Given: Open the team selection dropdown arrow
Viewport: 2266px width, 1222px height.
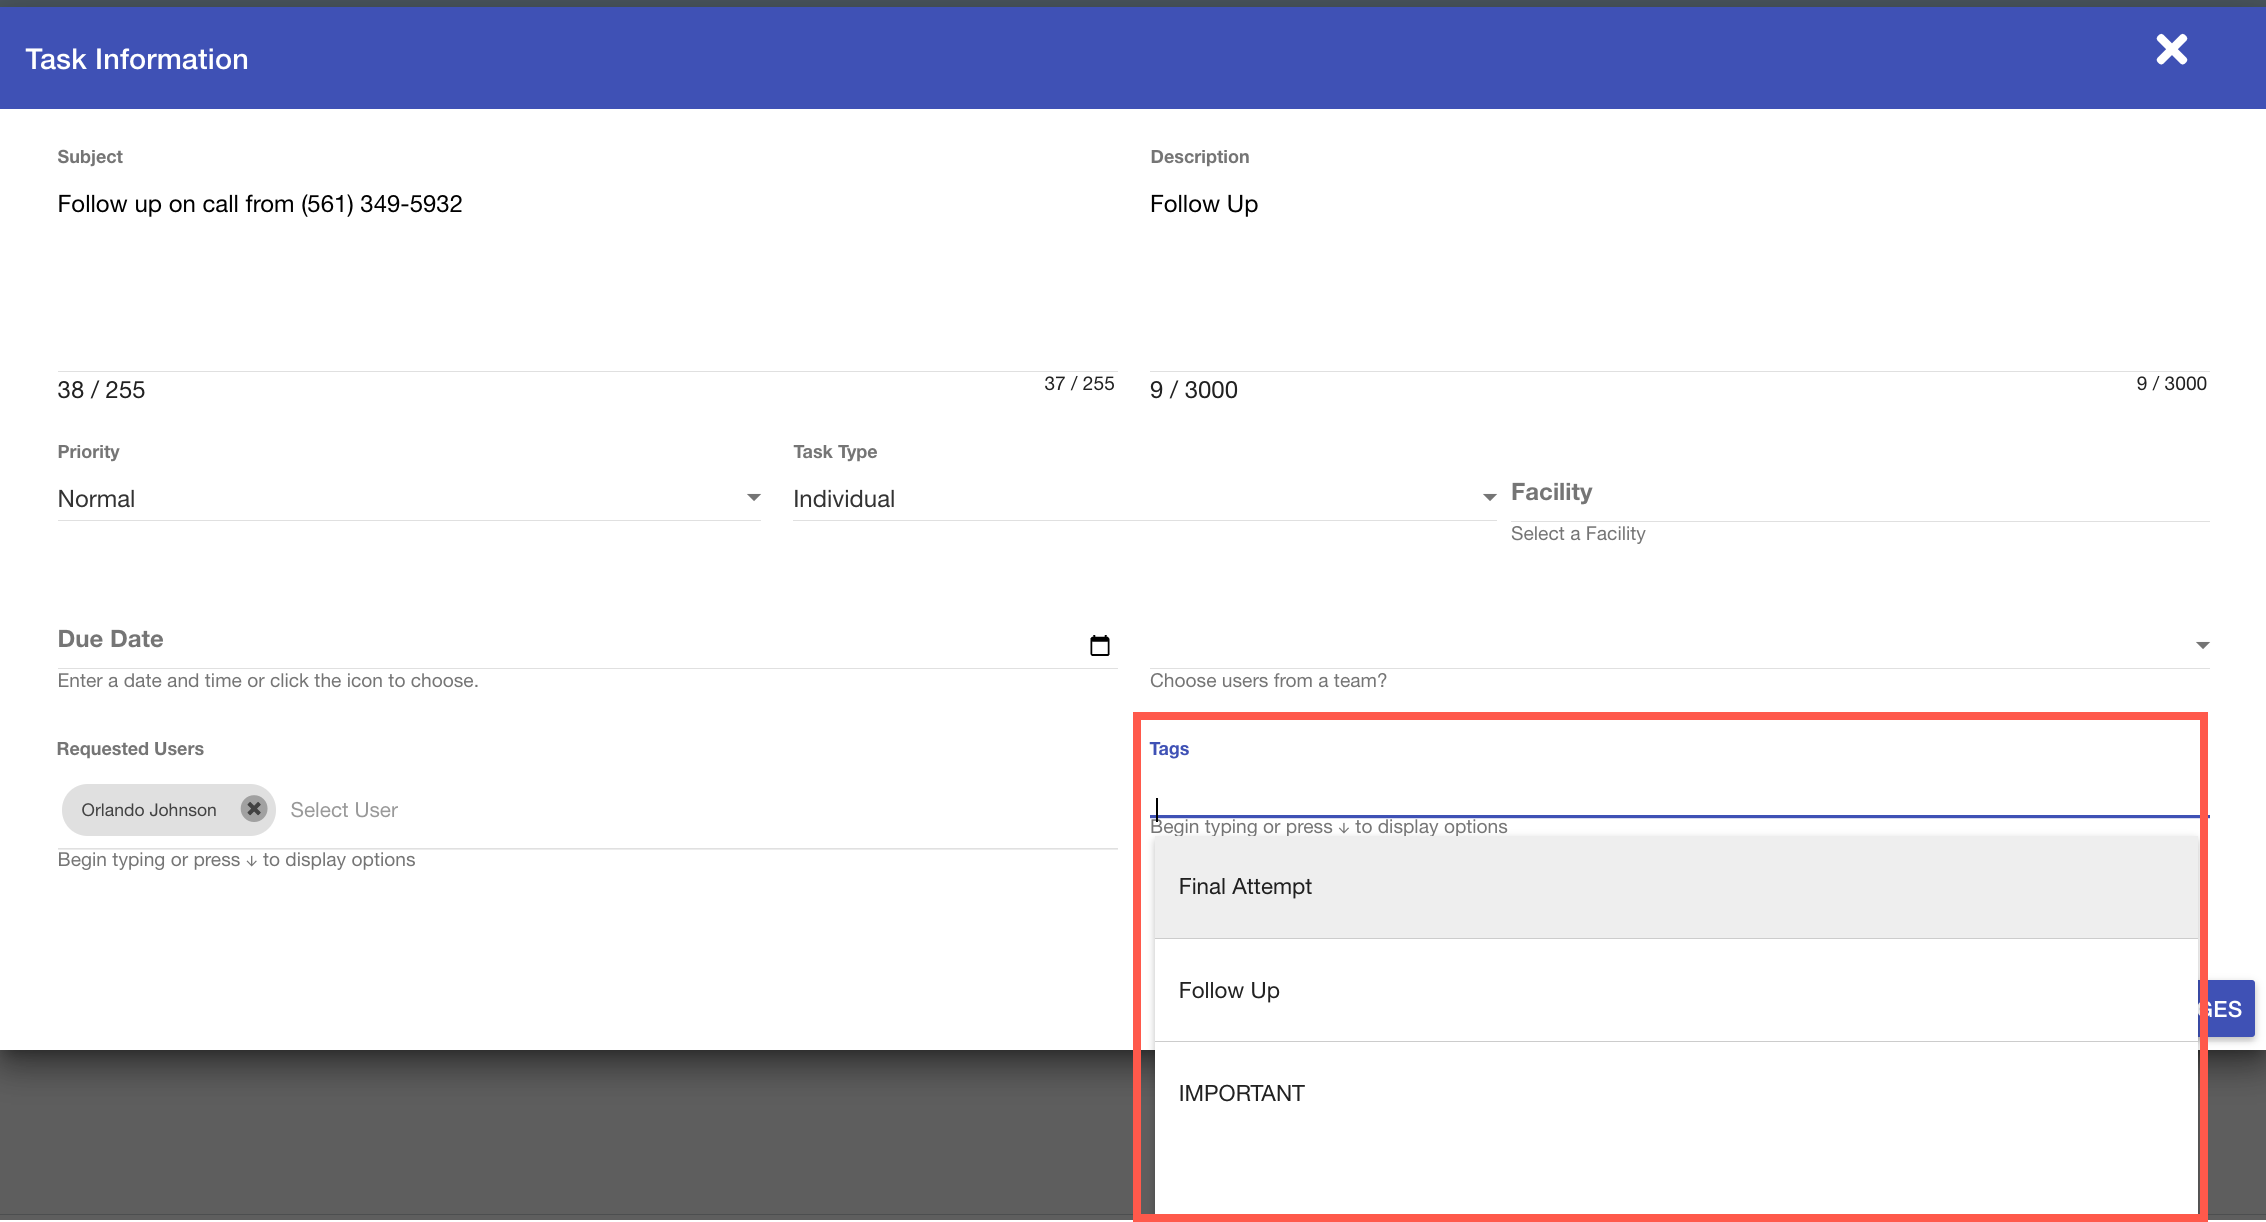Looking at the screenshot, I should (2202, 646).
